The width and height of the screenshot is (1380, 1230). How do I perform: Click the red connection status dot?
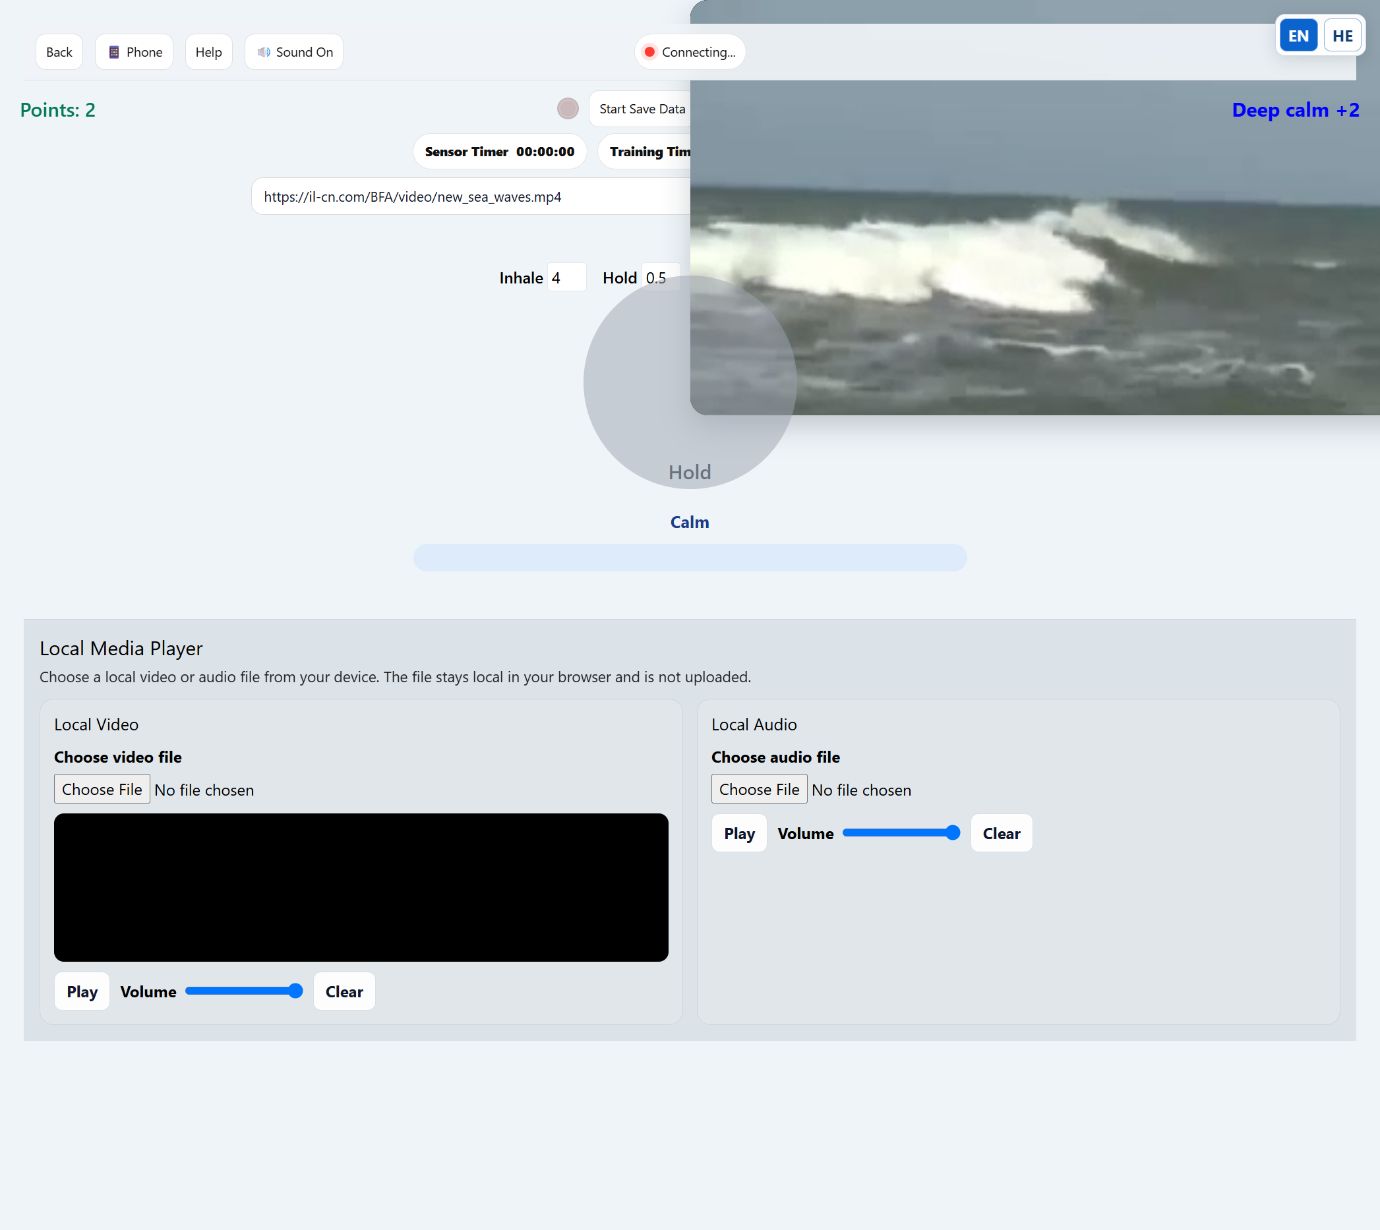(650, 52)
